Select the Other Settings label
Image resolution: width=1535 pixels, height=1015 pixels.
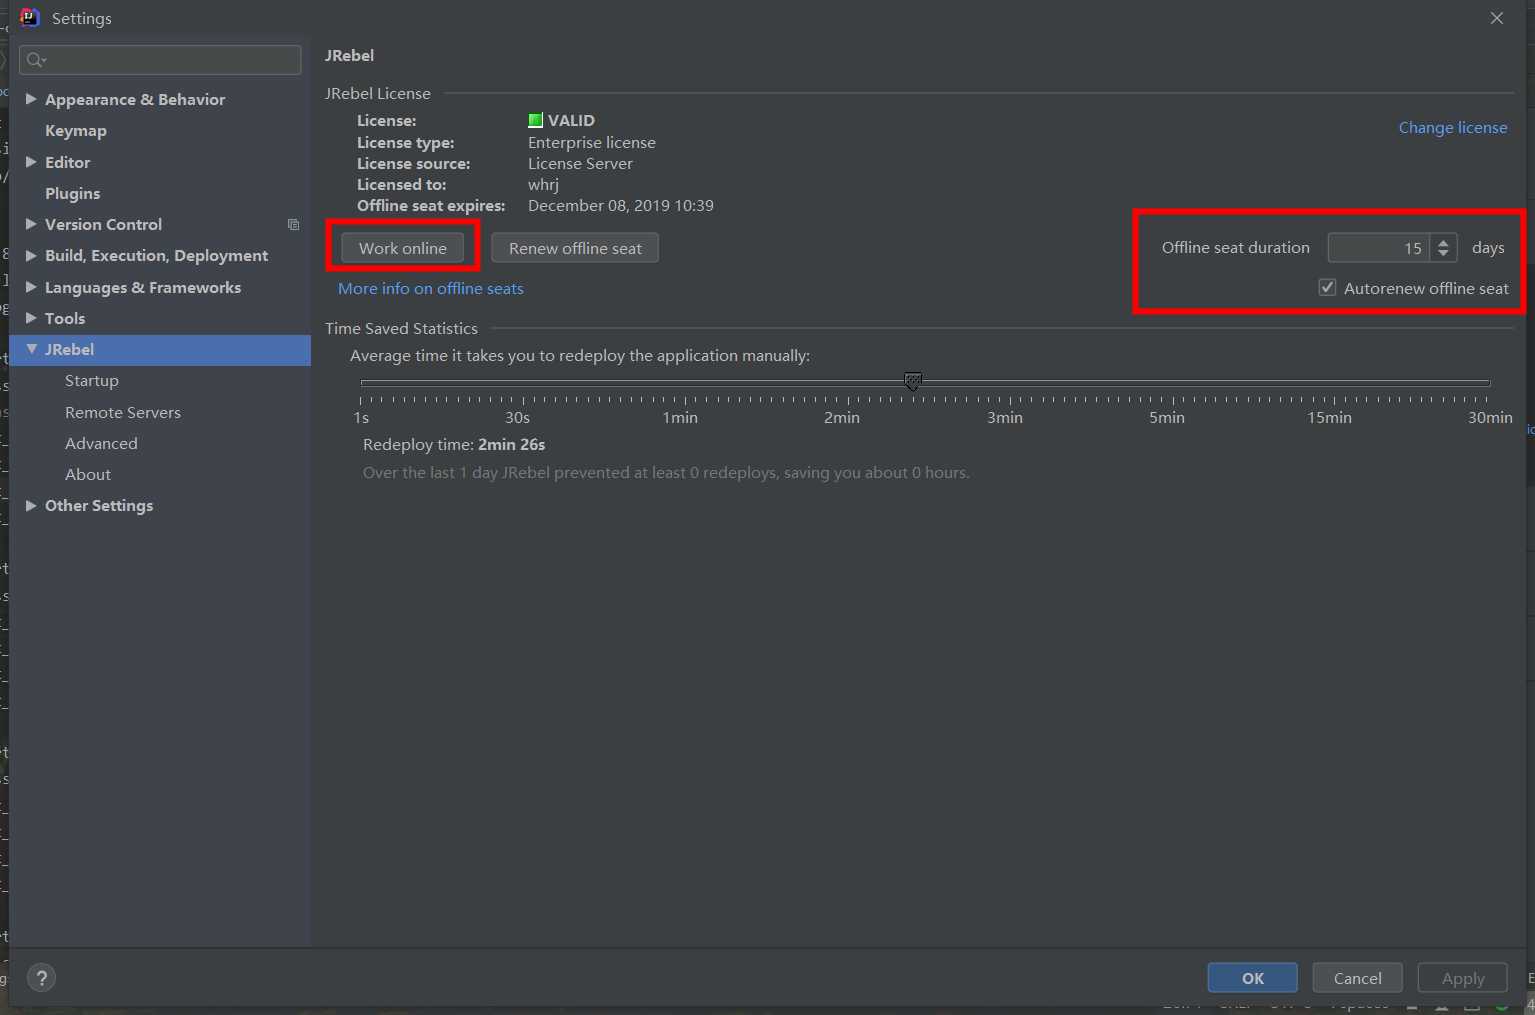pos(99,505)
